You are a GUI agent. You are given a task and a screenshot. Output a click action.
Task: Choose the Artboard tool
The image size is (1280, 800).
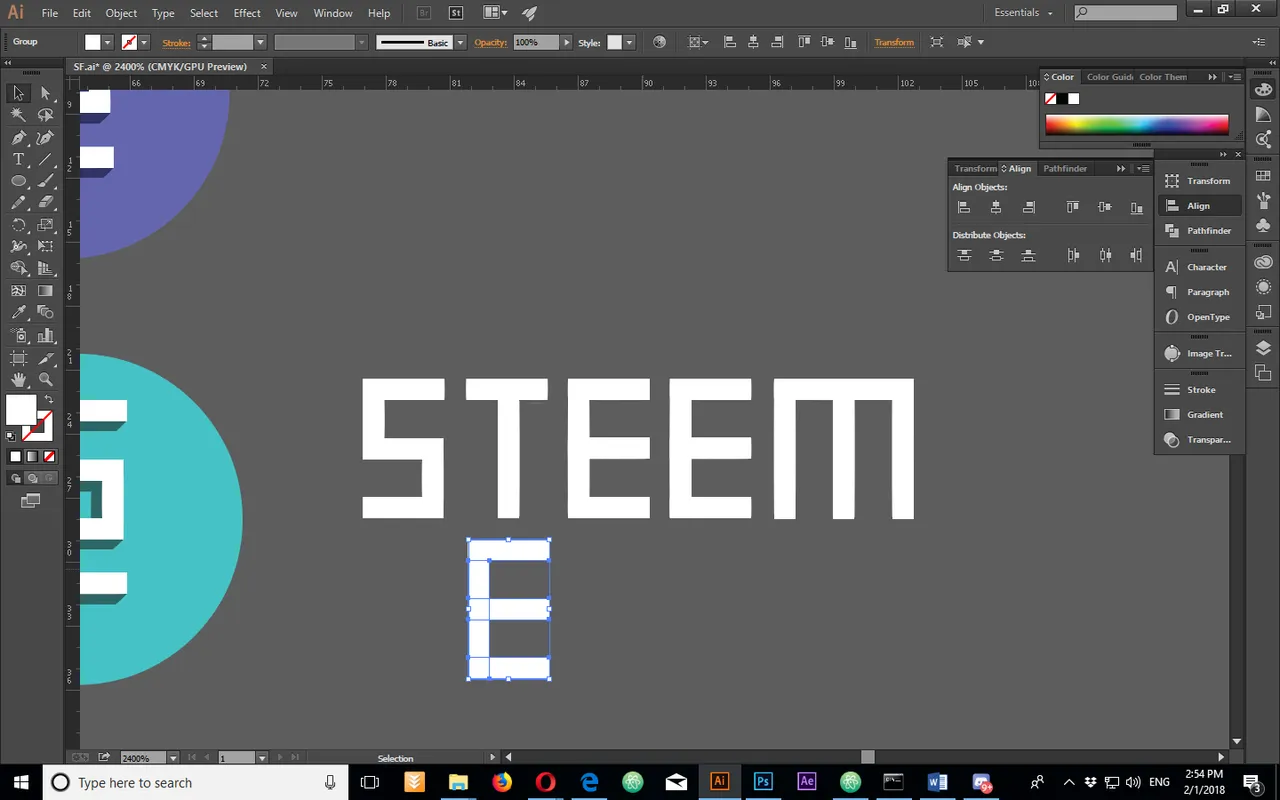click(x=18, y=358)
